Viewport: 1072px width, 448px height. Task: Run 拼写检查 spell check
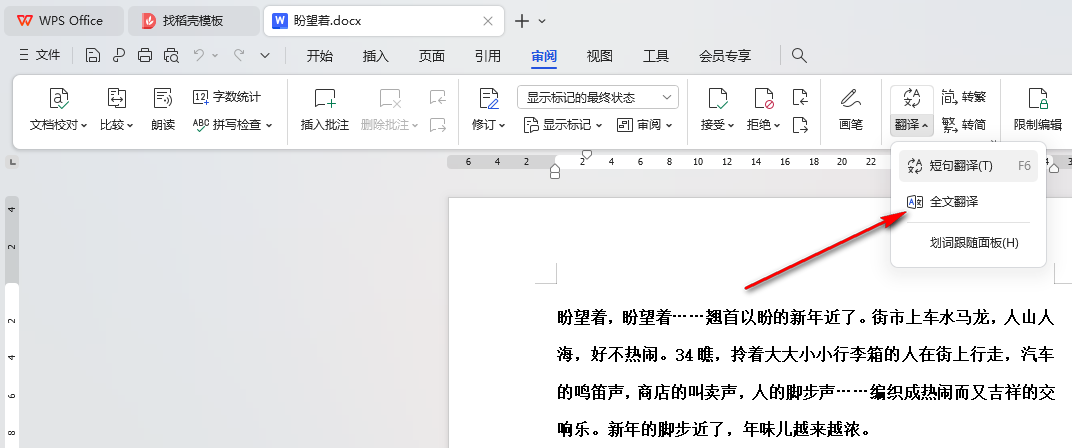click(x=228, y=124)
